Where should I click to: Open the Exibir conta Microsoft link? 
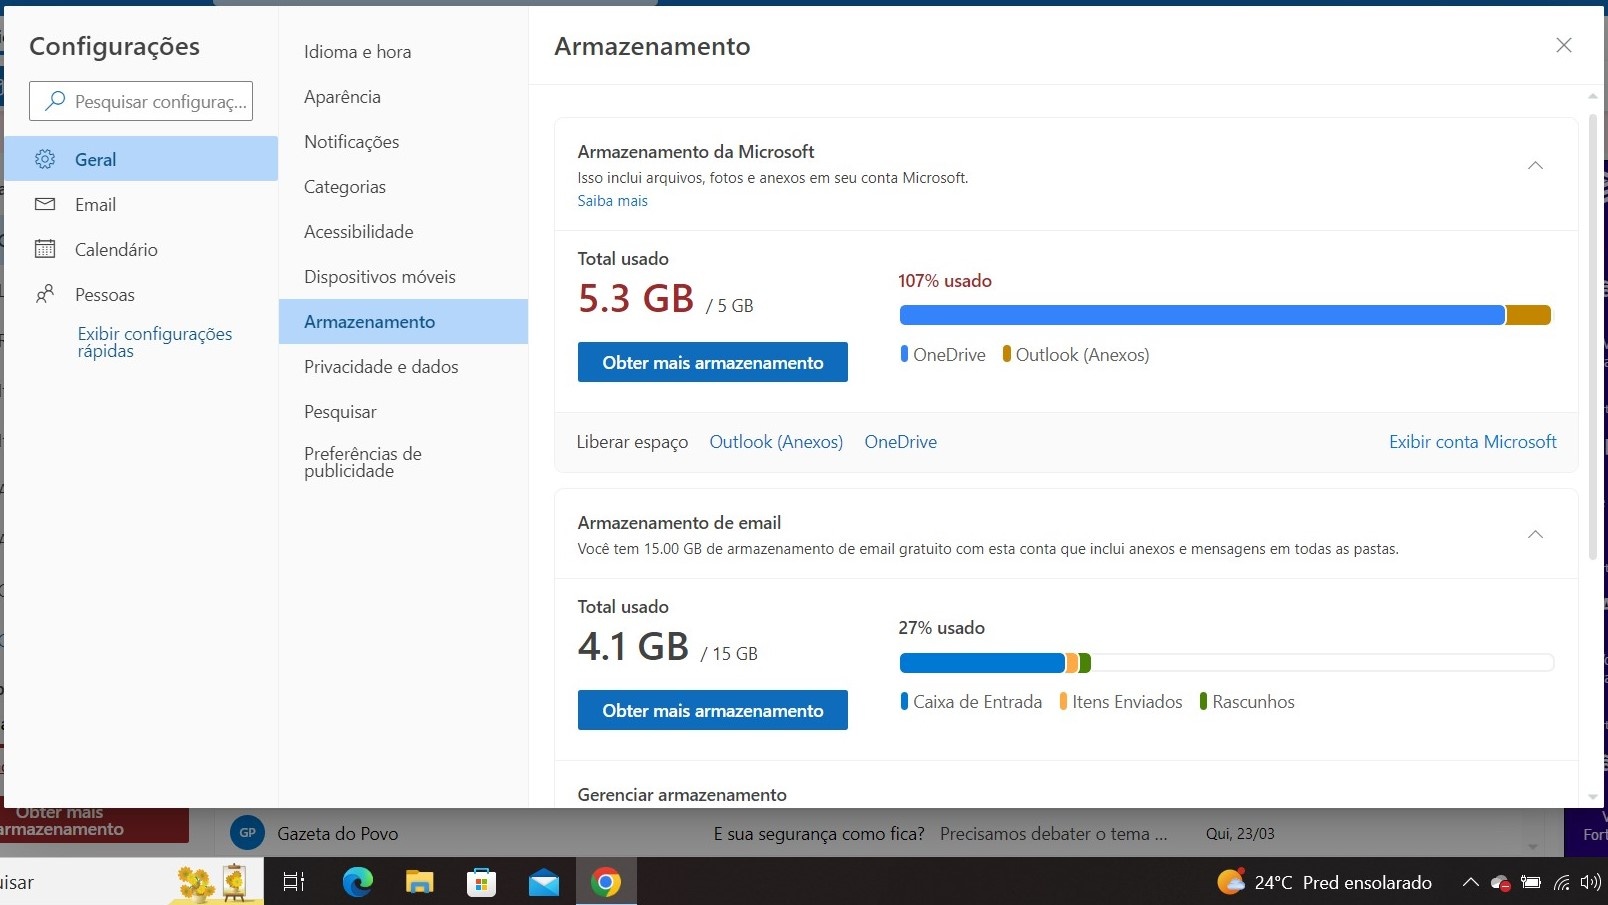(x=1473, y=442)
